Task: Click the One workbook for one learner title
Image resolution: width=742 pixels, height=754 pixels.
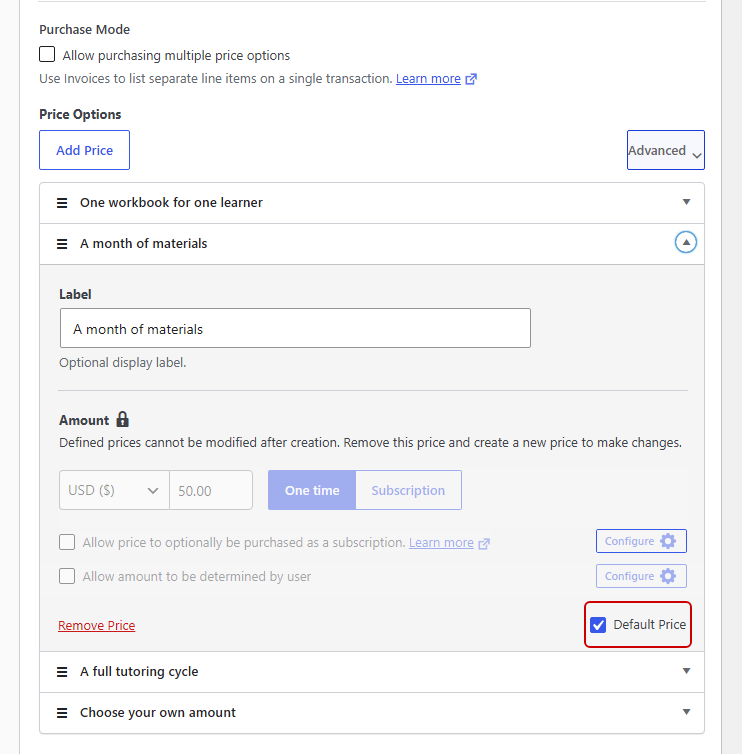Action: (171, 202)
